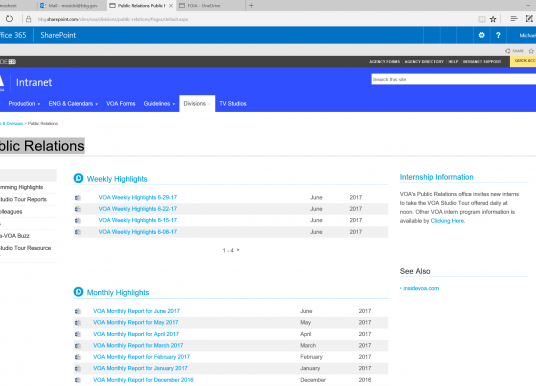
Task: Click Agency Forms in top bar
Action: click(x=385, y=62)
